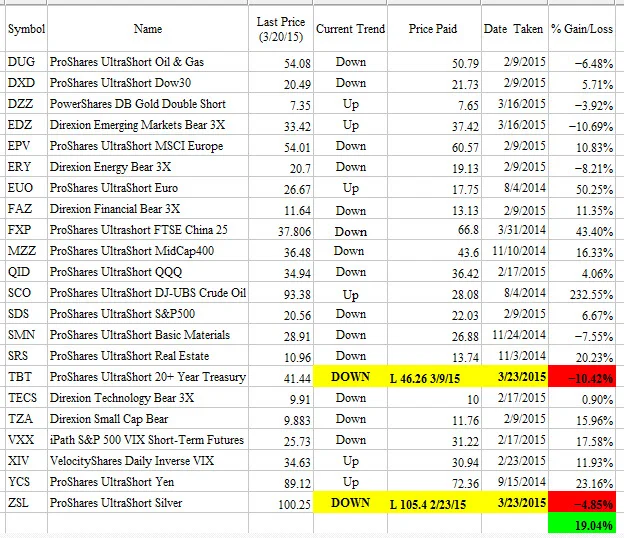Click the 37.806 last price cell

click(281, 230)
